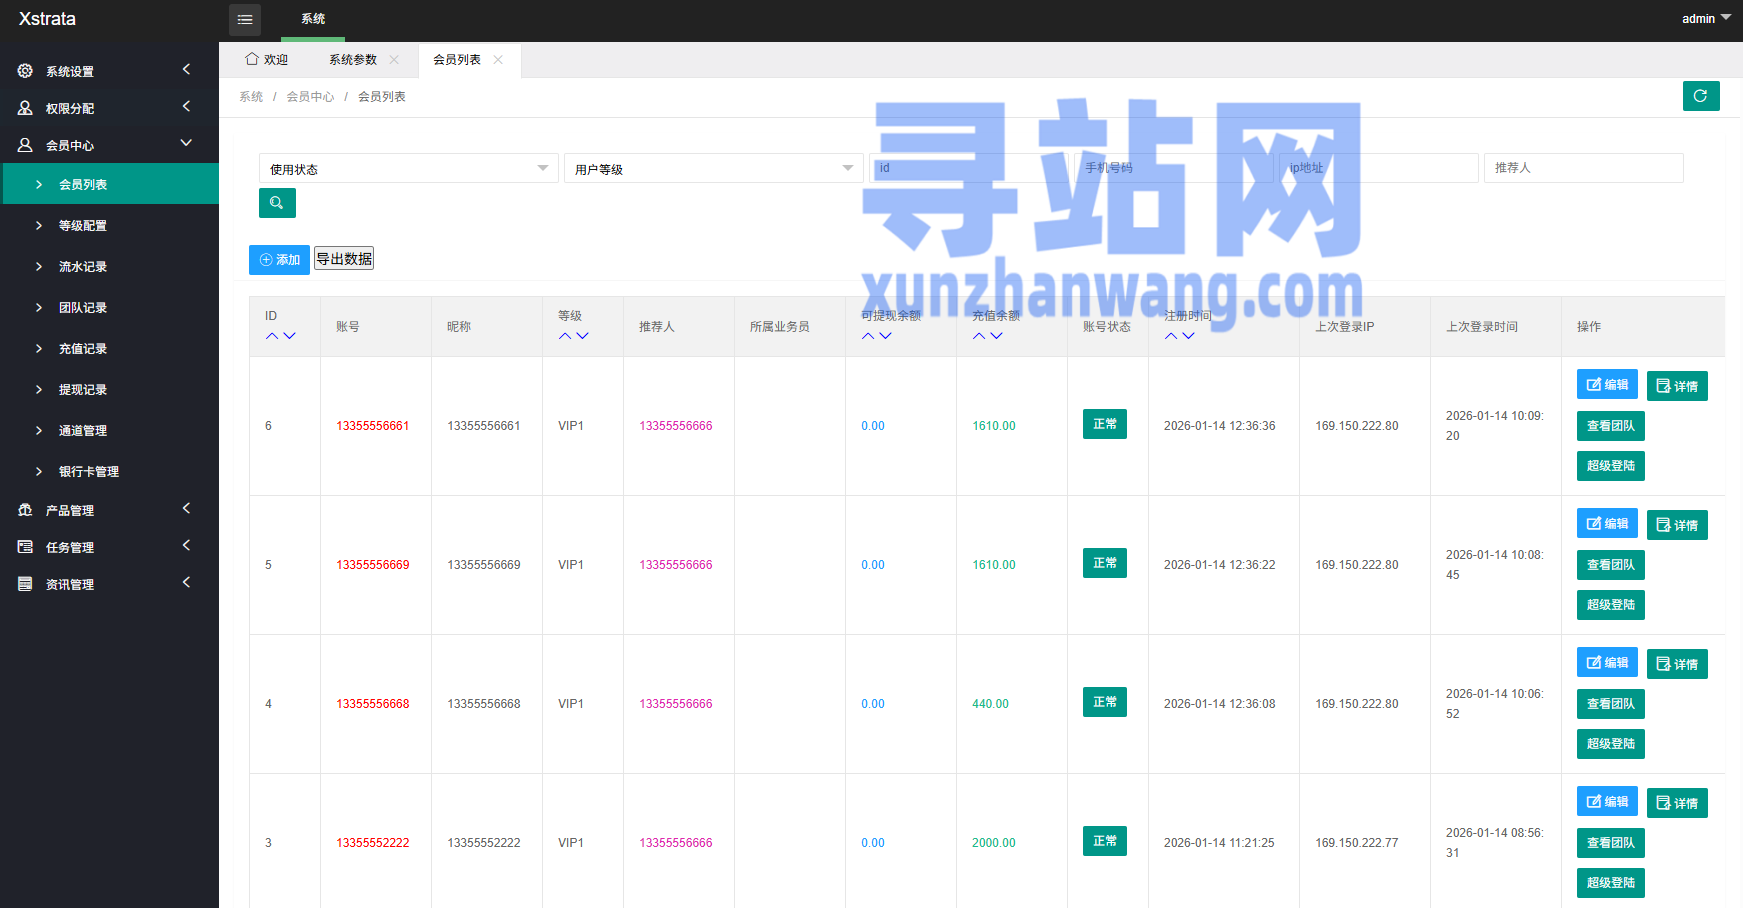Click the 添加 button
Screen dimensions: 1743x908
pyautogui.click(x=279, y=260)
